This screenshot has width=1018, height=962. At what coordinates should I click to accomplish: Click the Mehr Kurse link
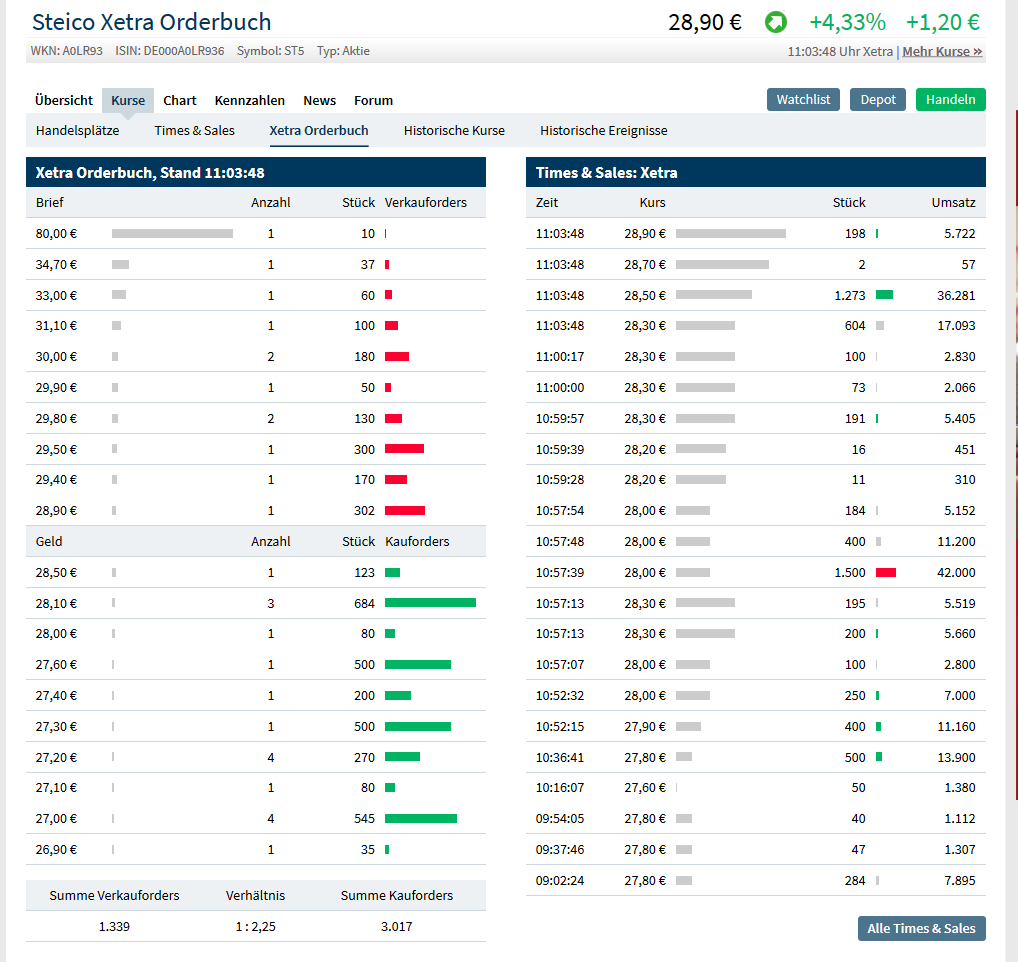(x=942, y=51)
